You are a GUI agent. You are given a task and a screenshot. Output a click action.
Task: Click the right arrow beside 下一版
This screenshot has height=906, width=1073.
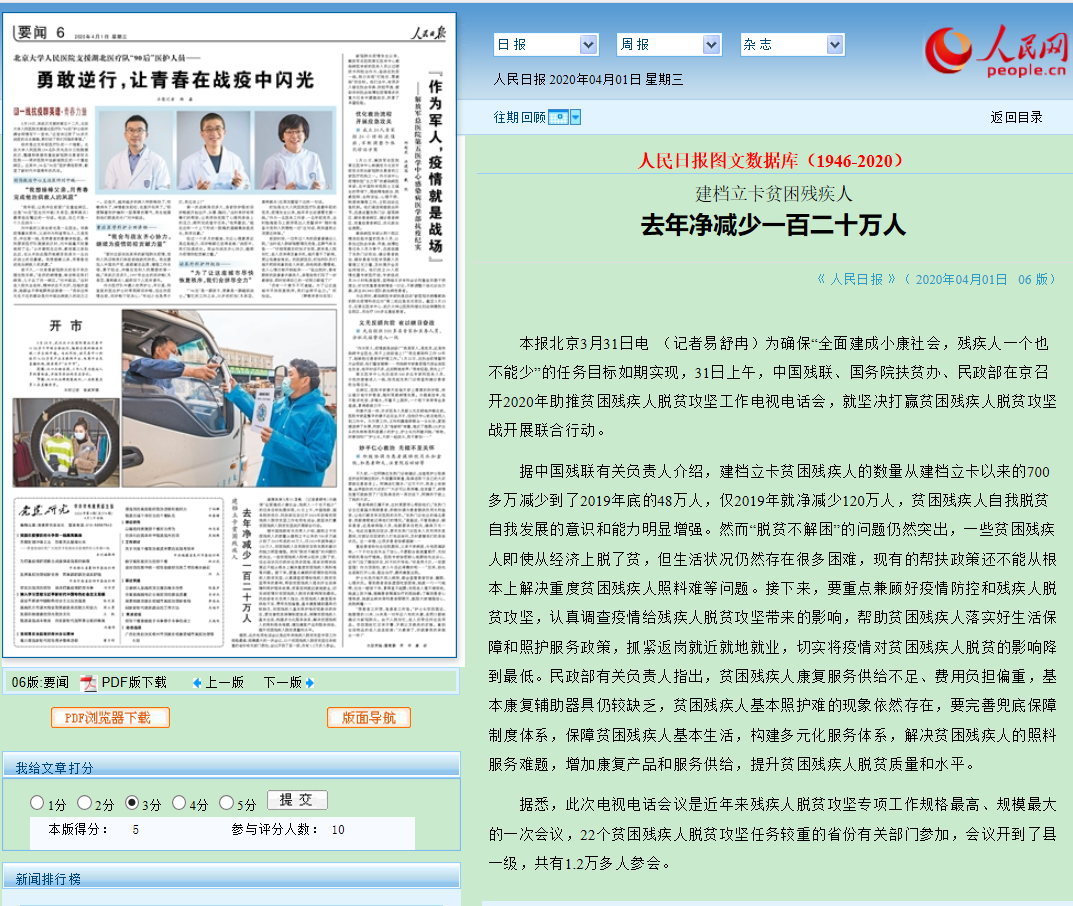[x=310, y=683]
